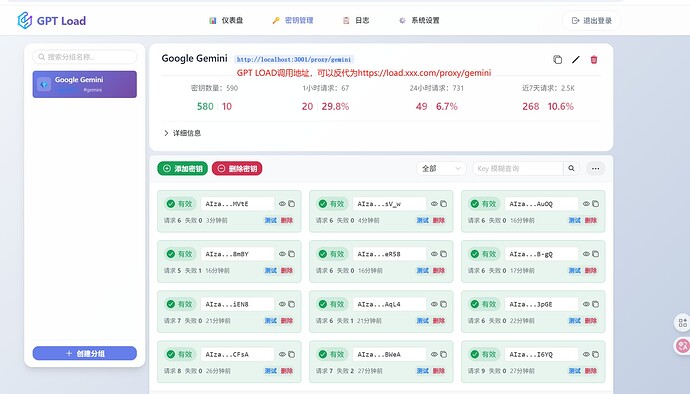The width and height of the screenshot is (690, 394).
Task: Copy key AIza...CFsA
Action: pyautogui.click(x=291, y=354)
